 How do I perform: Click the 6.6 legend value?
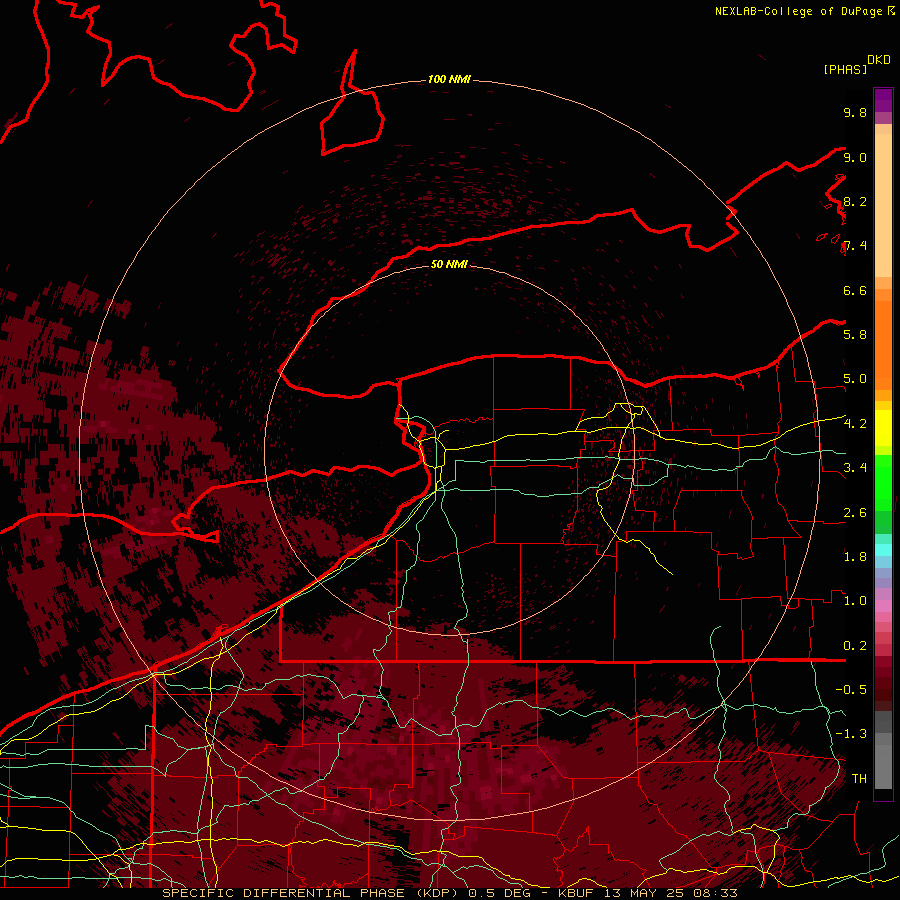click(x=855, y=290)
